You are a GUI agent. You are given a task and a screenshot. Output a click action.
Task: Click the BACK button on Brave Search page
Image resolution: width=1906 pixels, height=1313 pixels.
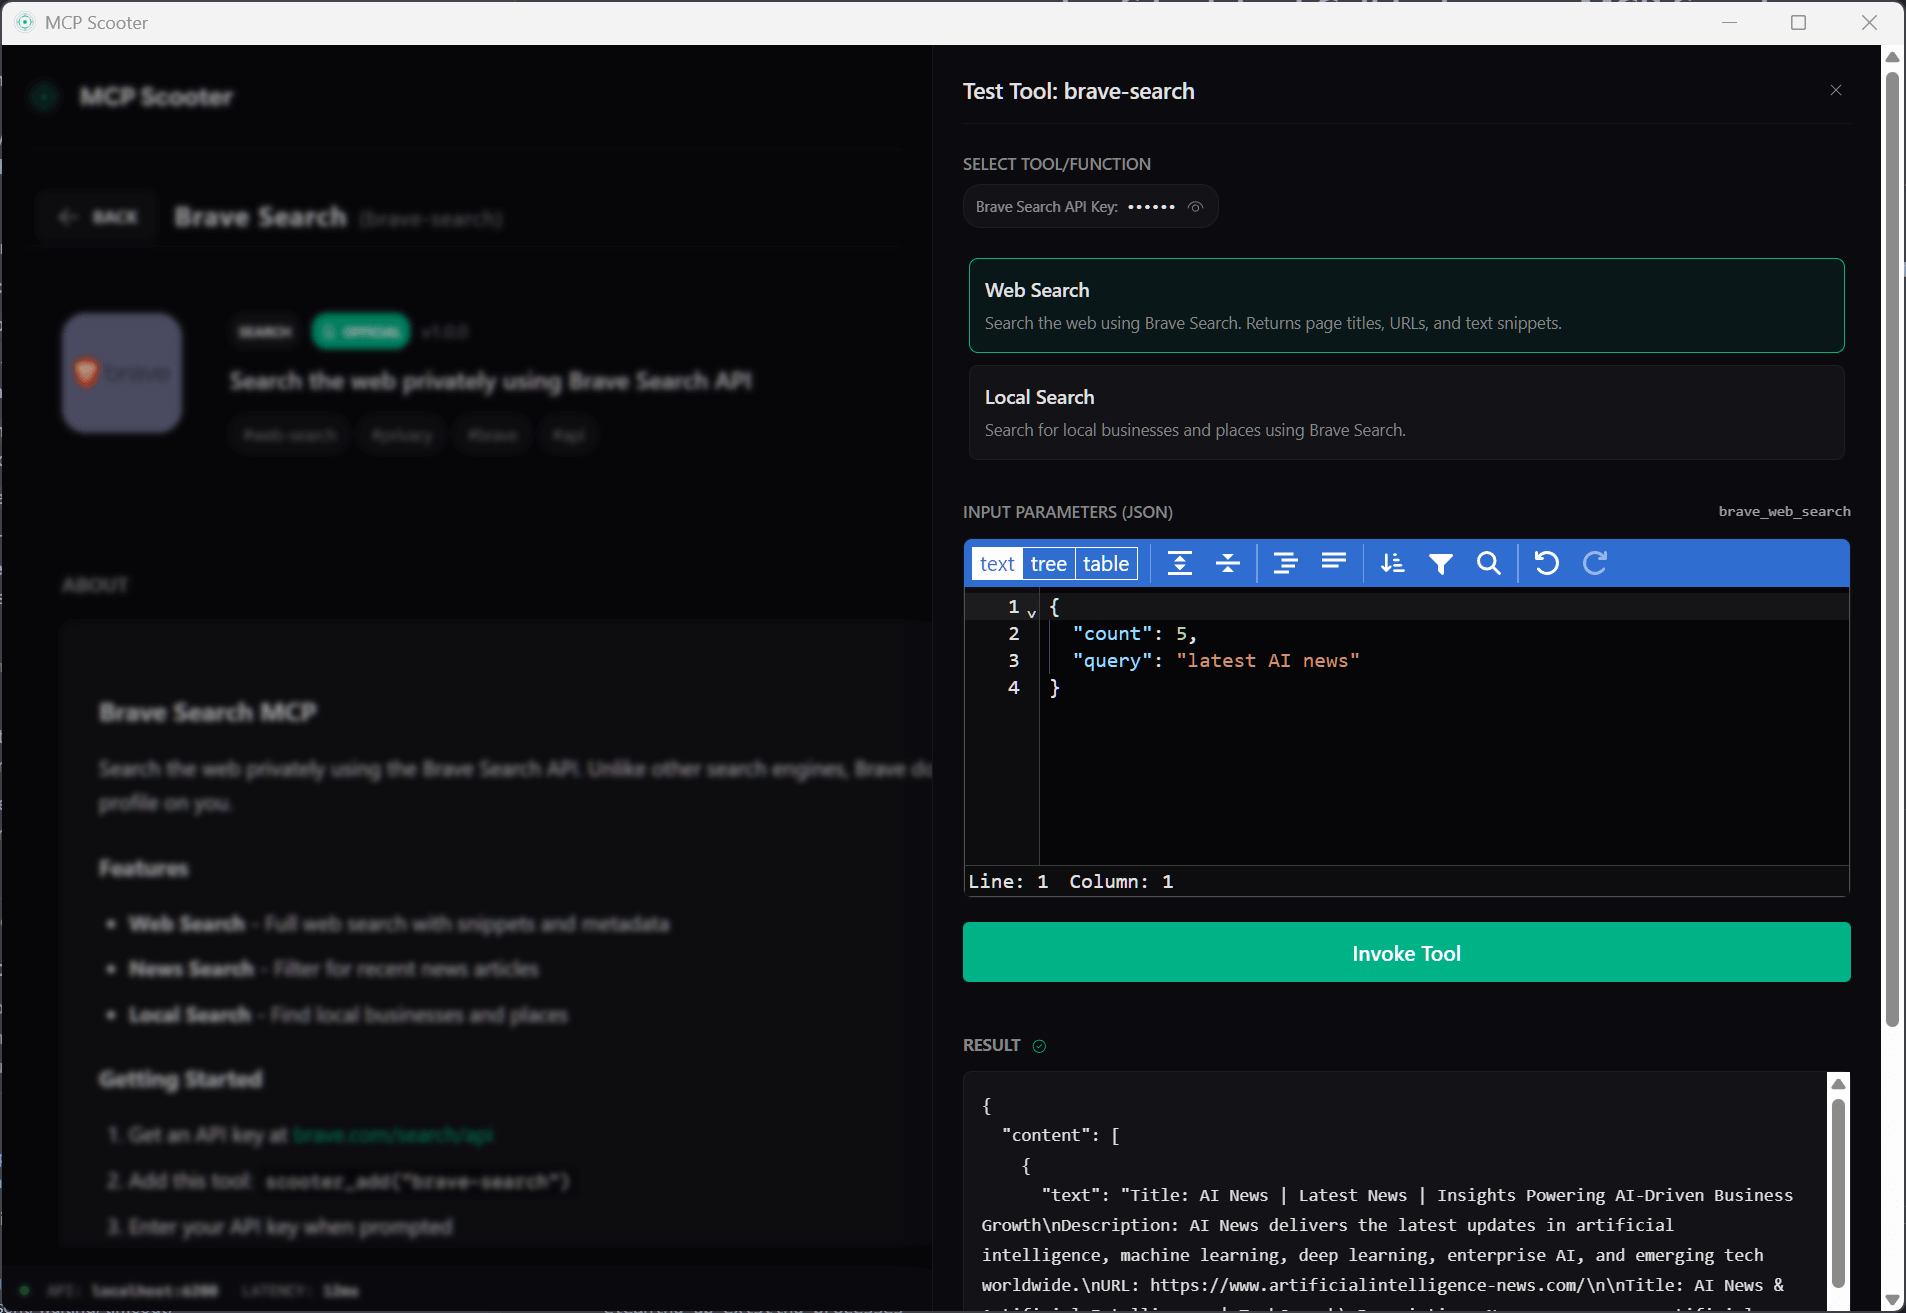(99, 217)
